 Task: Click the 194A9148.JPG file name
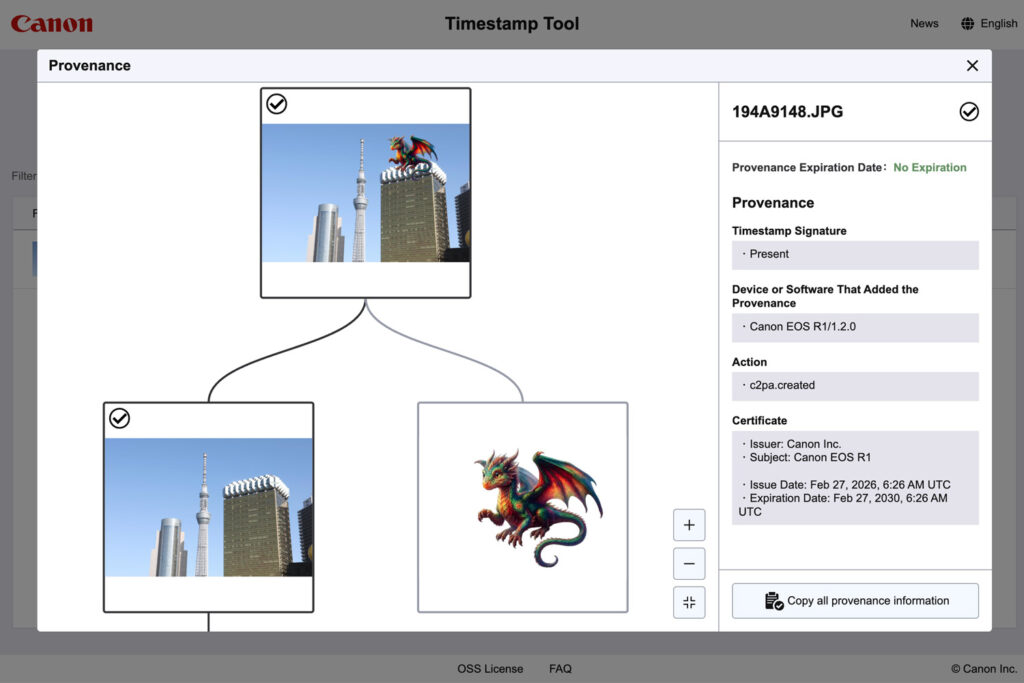787,112
